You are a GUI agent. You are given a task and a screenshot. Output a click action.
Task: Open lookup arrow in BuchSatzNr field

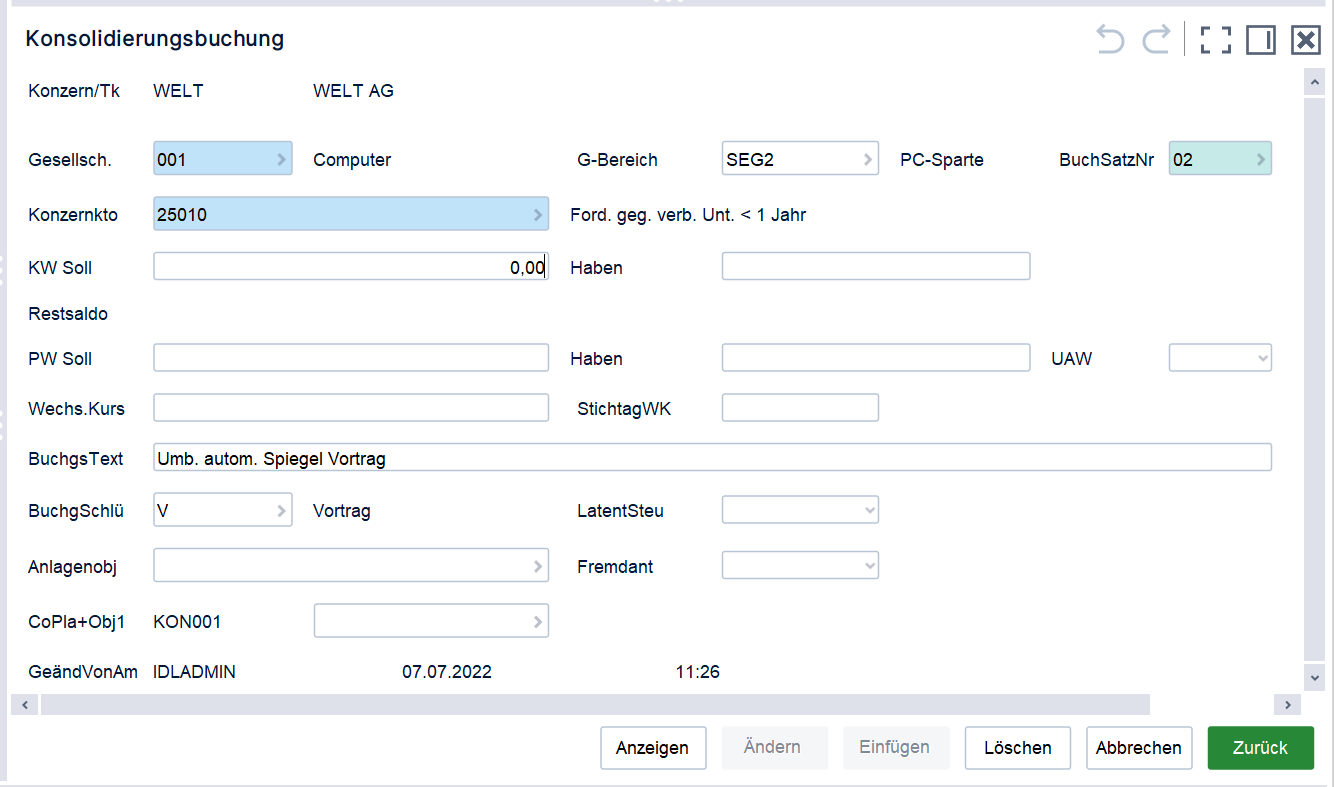tap(1260, 159)
